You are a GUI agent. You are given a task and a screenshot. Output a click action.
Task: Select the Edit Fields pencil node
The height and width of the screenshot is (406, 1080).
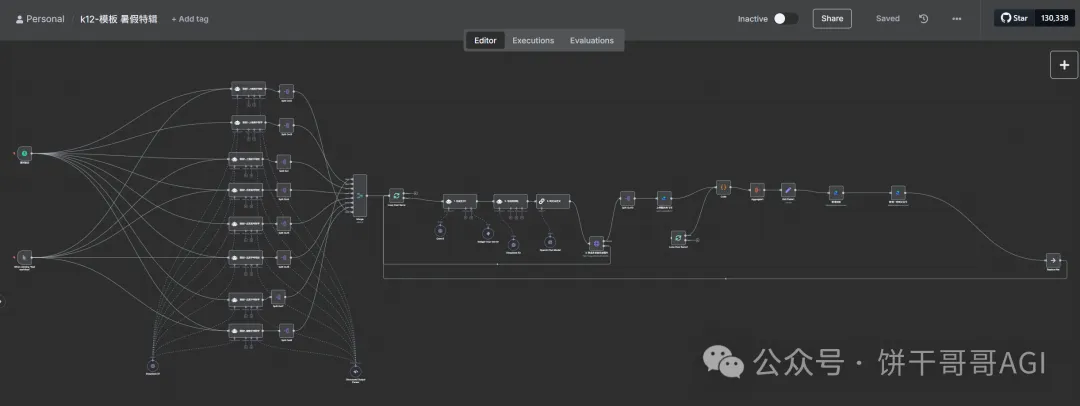pos(788,189)
